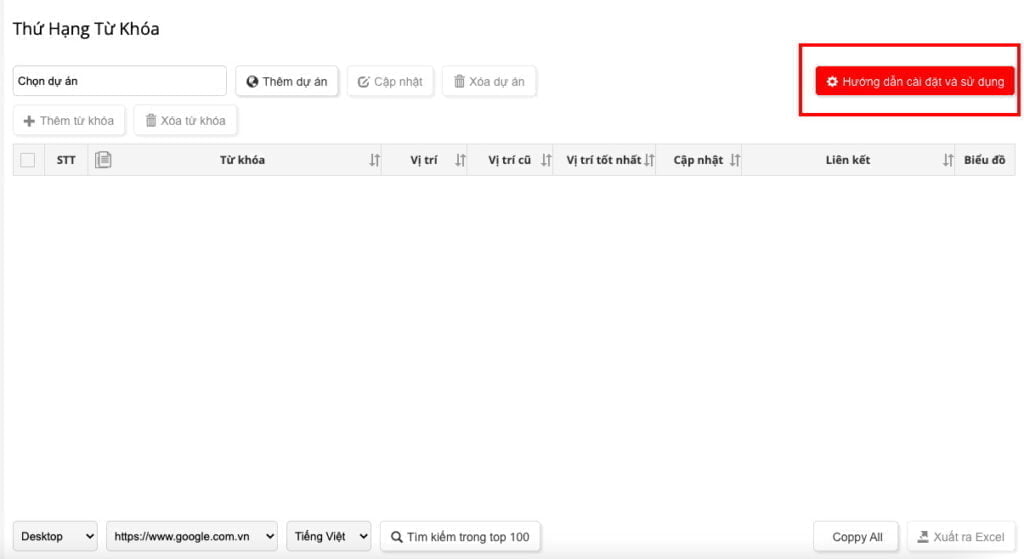Sort by Vị trí cũ column arrows
The height and width of the screenshot is (559, 1024).
(x=546, y=160)
